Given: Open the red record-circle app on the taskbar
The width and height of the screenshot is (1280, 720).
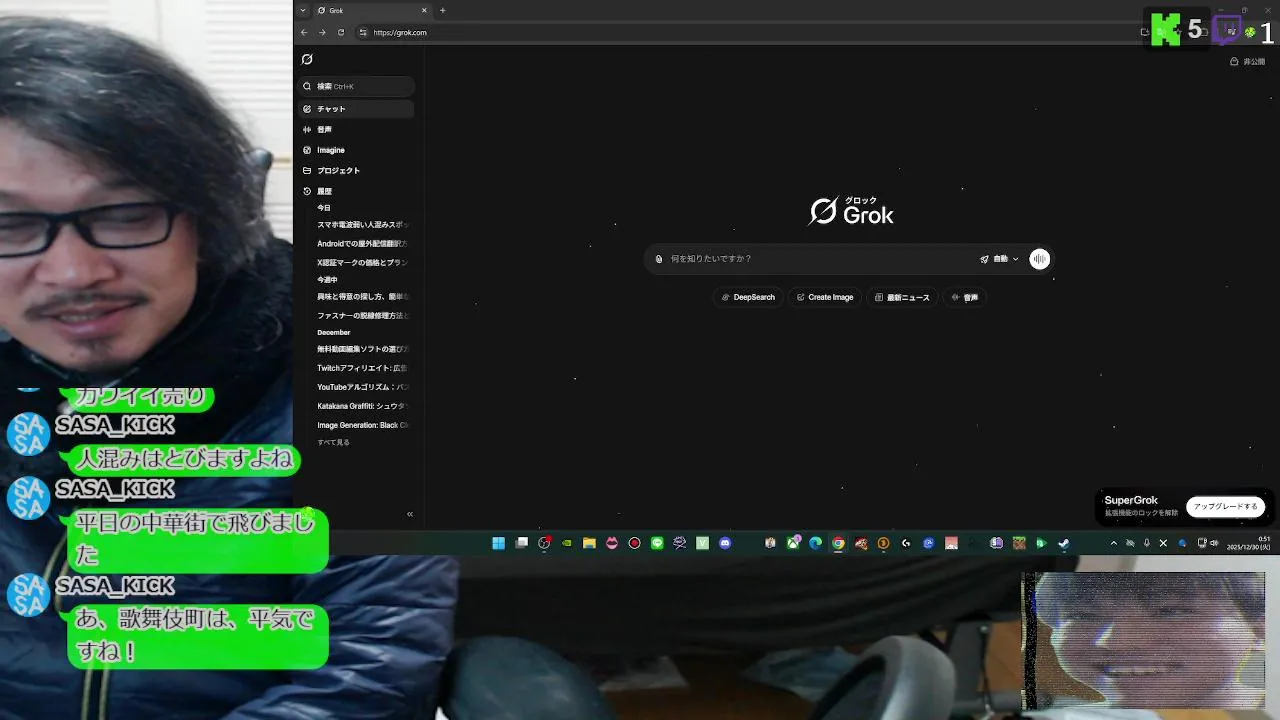Looking at the screenshot, I should point(634,543).
